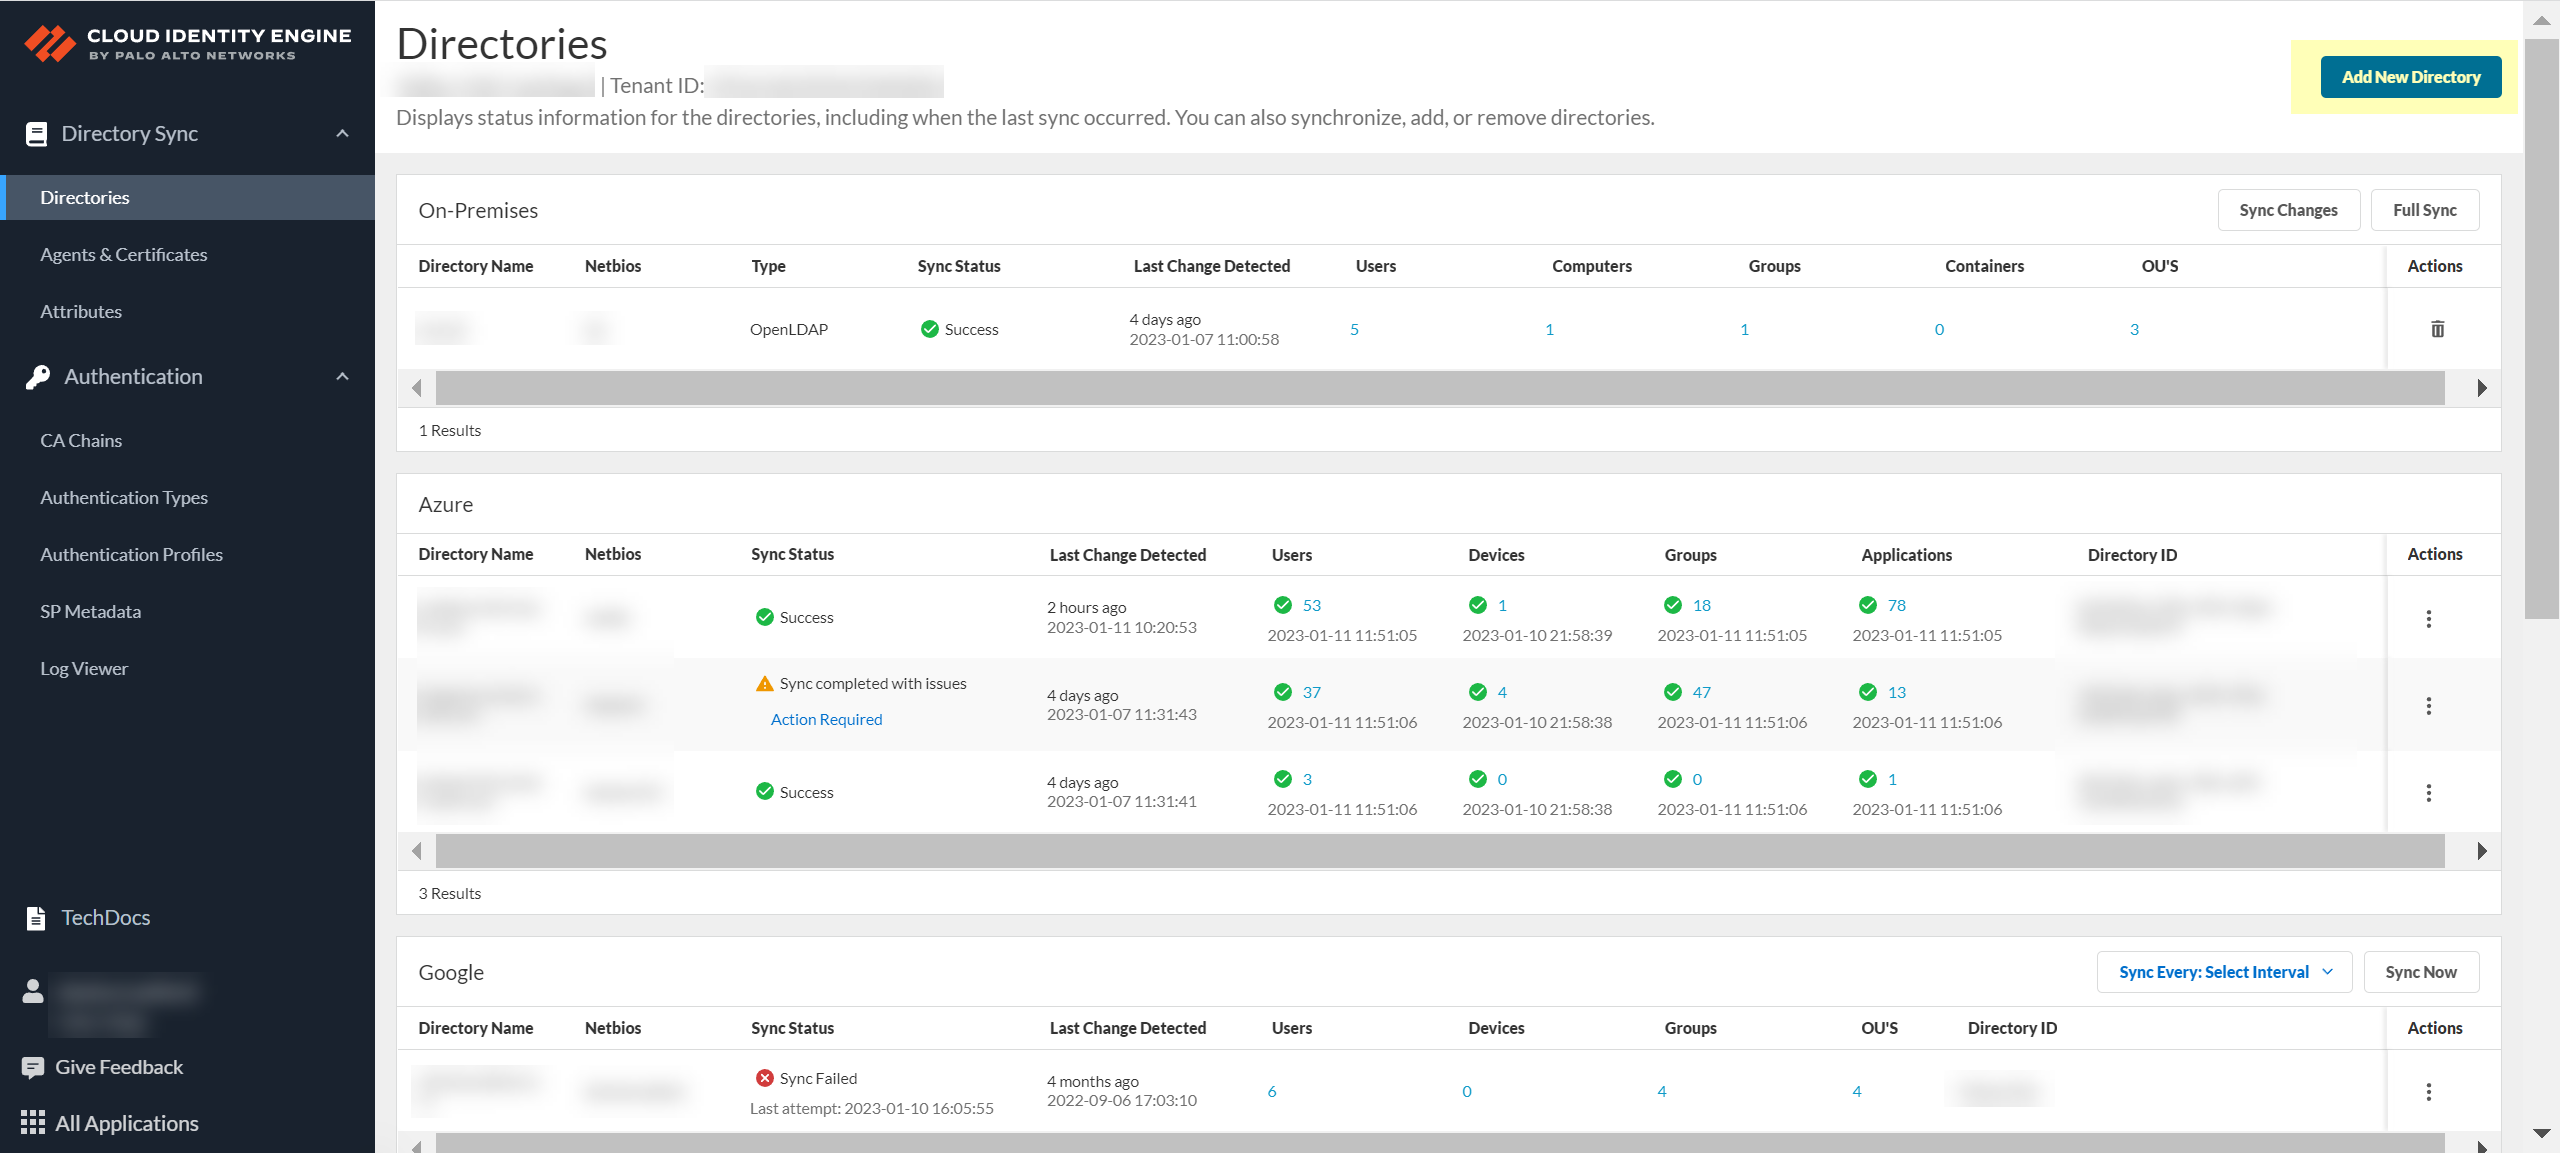Click the Give Feedback chat icon
This screenshot has height=1153, width=2560.
pyautogui.click(x=33, y=1067)
